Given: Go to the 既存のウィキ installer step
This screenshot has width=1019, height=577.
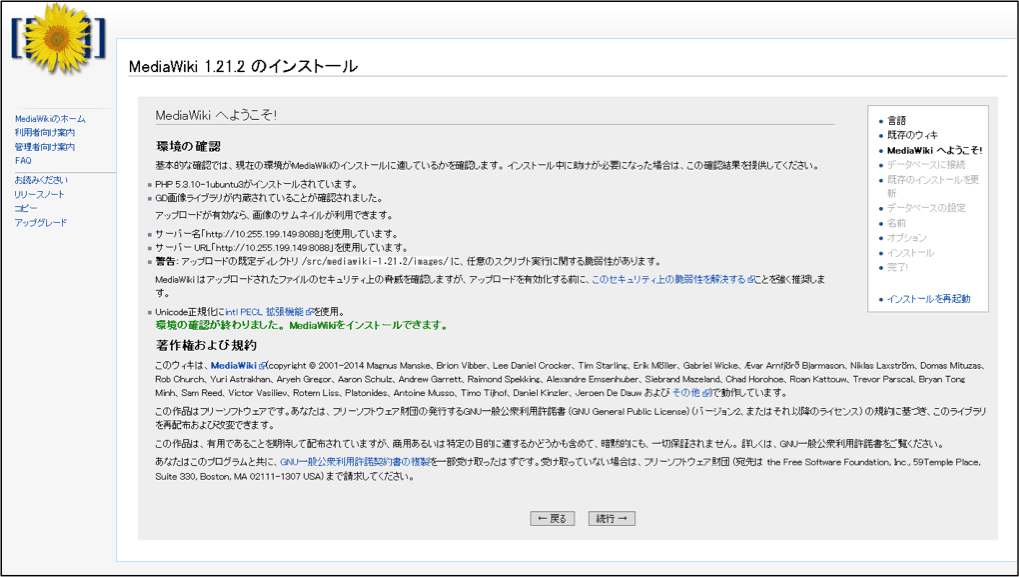Looking at the screenshot, I should 912,135.
